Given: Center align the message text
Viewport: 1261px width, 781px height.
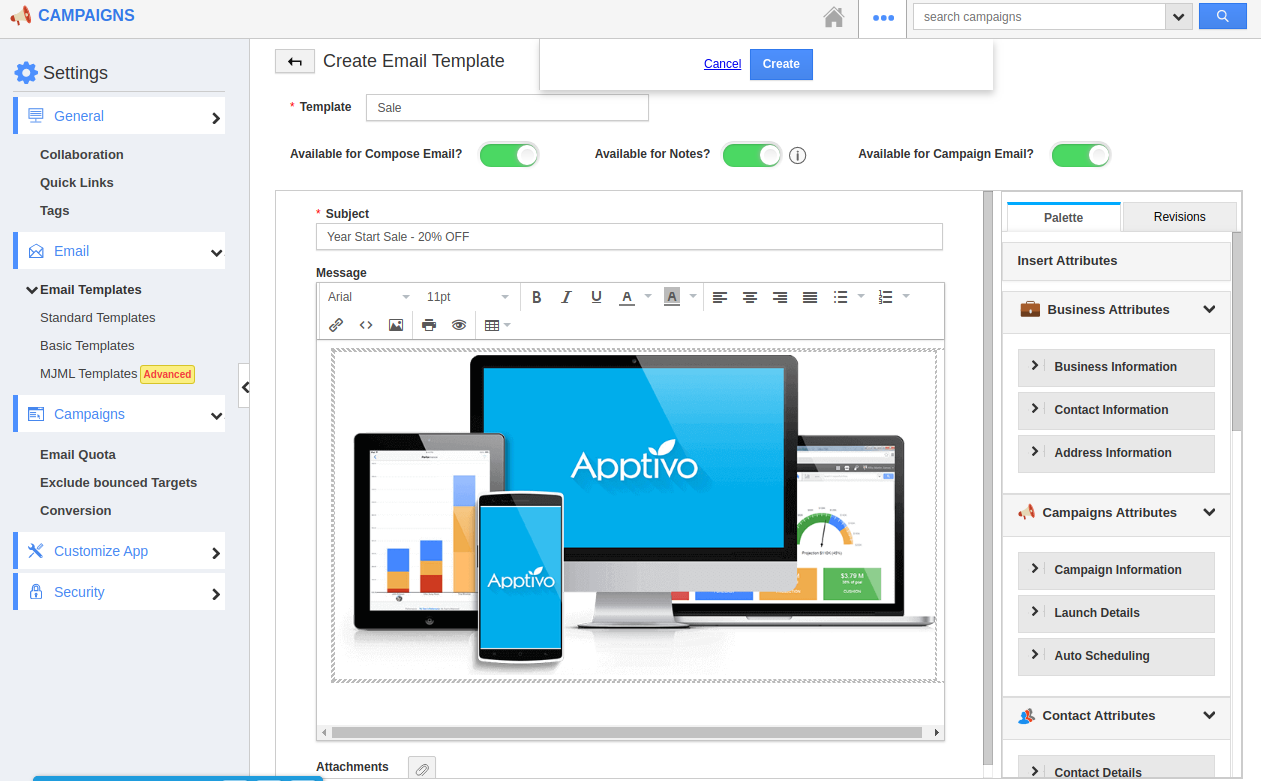Looking at the screenshot, I should (749, 297).
